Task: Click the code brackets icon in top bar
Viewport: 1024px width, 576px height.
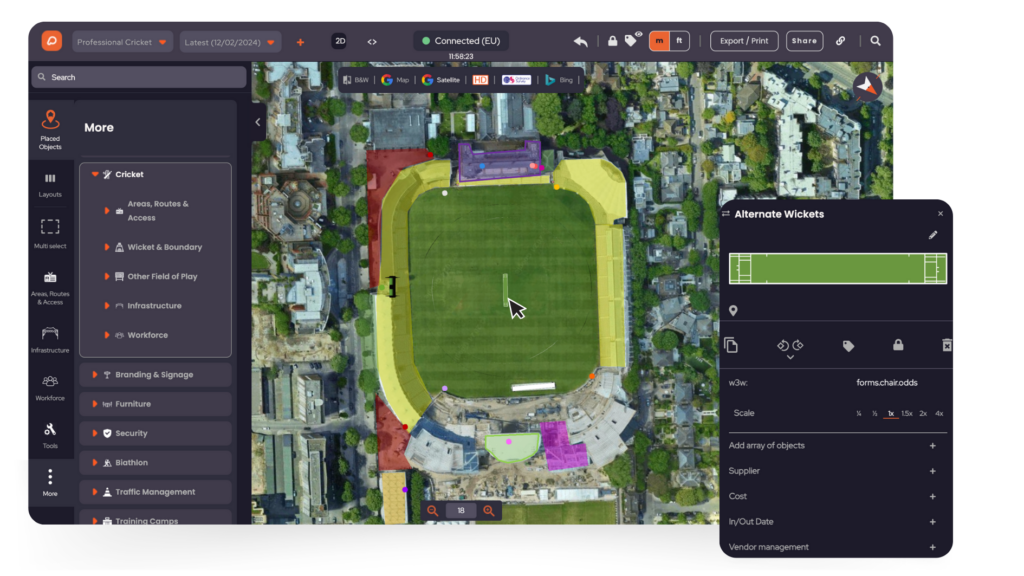Action: [x=372, y=42]
